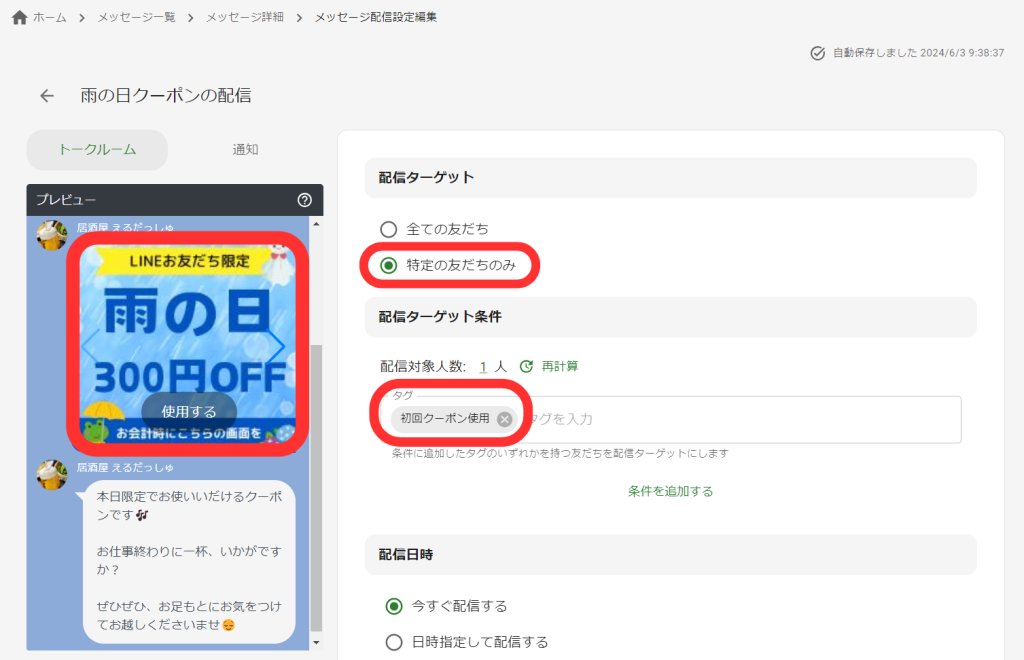1024x660 pixels.
Task: Click the second sender avatar beside text message
Action: coord(52,475)
